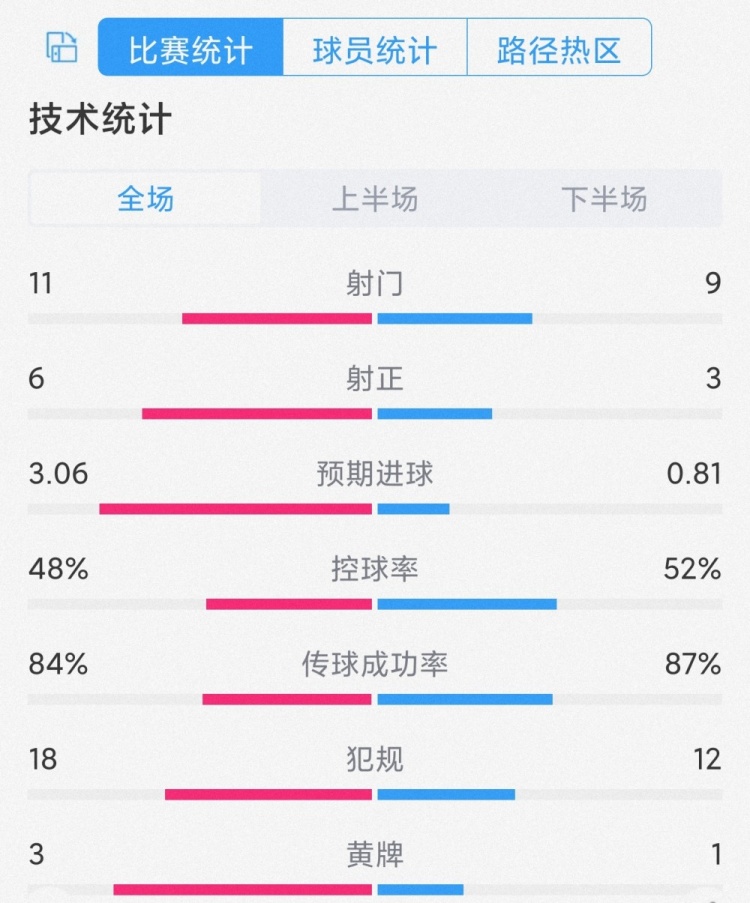This screenshot has height=903, width=750.
Task: Click the 预期进球 progress bar
Action: (374, 508)
